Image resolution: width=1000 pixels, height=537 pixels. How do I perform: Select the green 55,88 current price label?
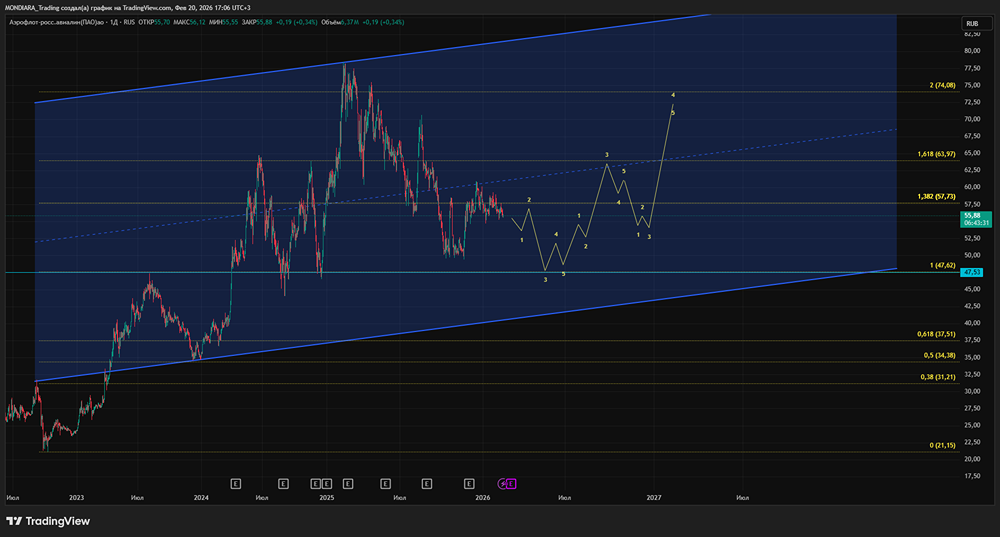click(971, 215)
